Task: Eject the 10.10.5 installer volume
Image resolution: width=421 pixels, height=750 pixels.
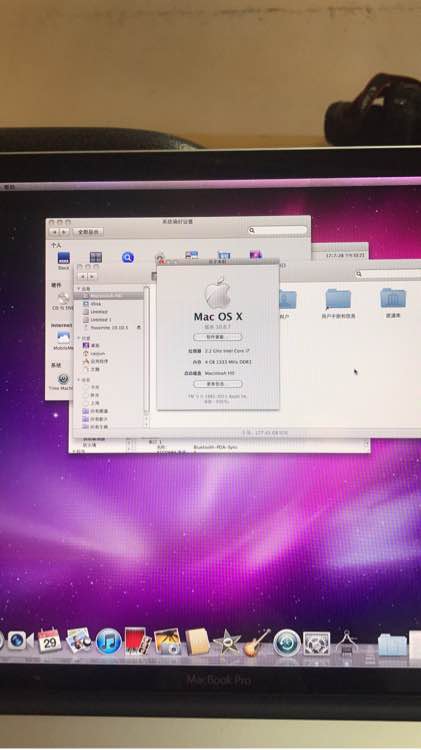Action: pyautogui.click(x=139, y=327)
